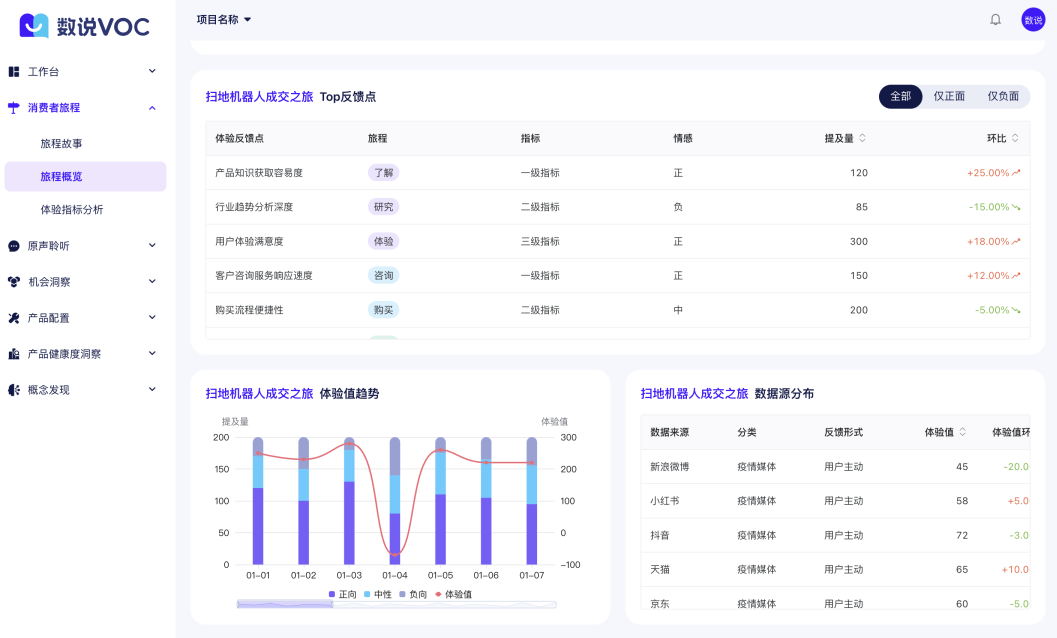This screenshot has width=1057, height=638.
Task: Sort by 提及量 column arrows
Action: coord(862,138)
